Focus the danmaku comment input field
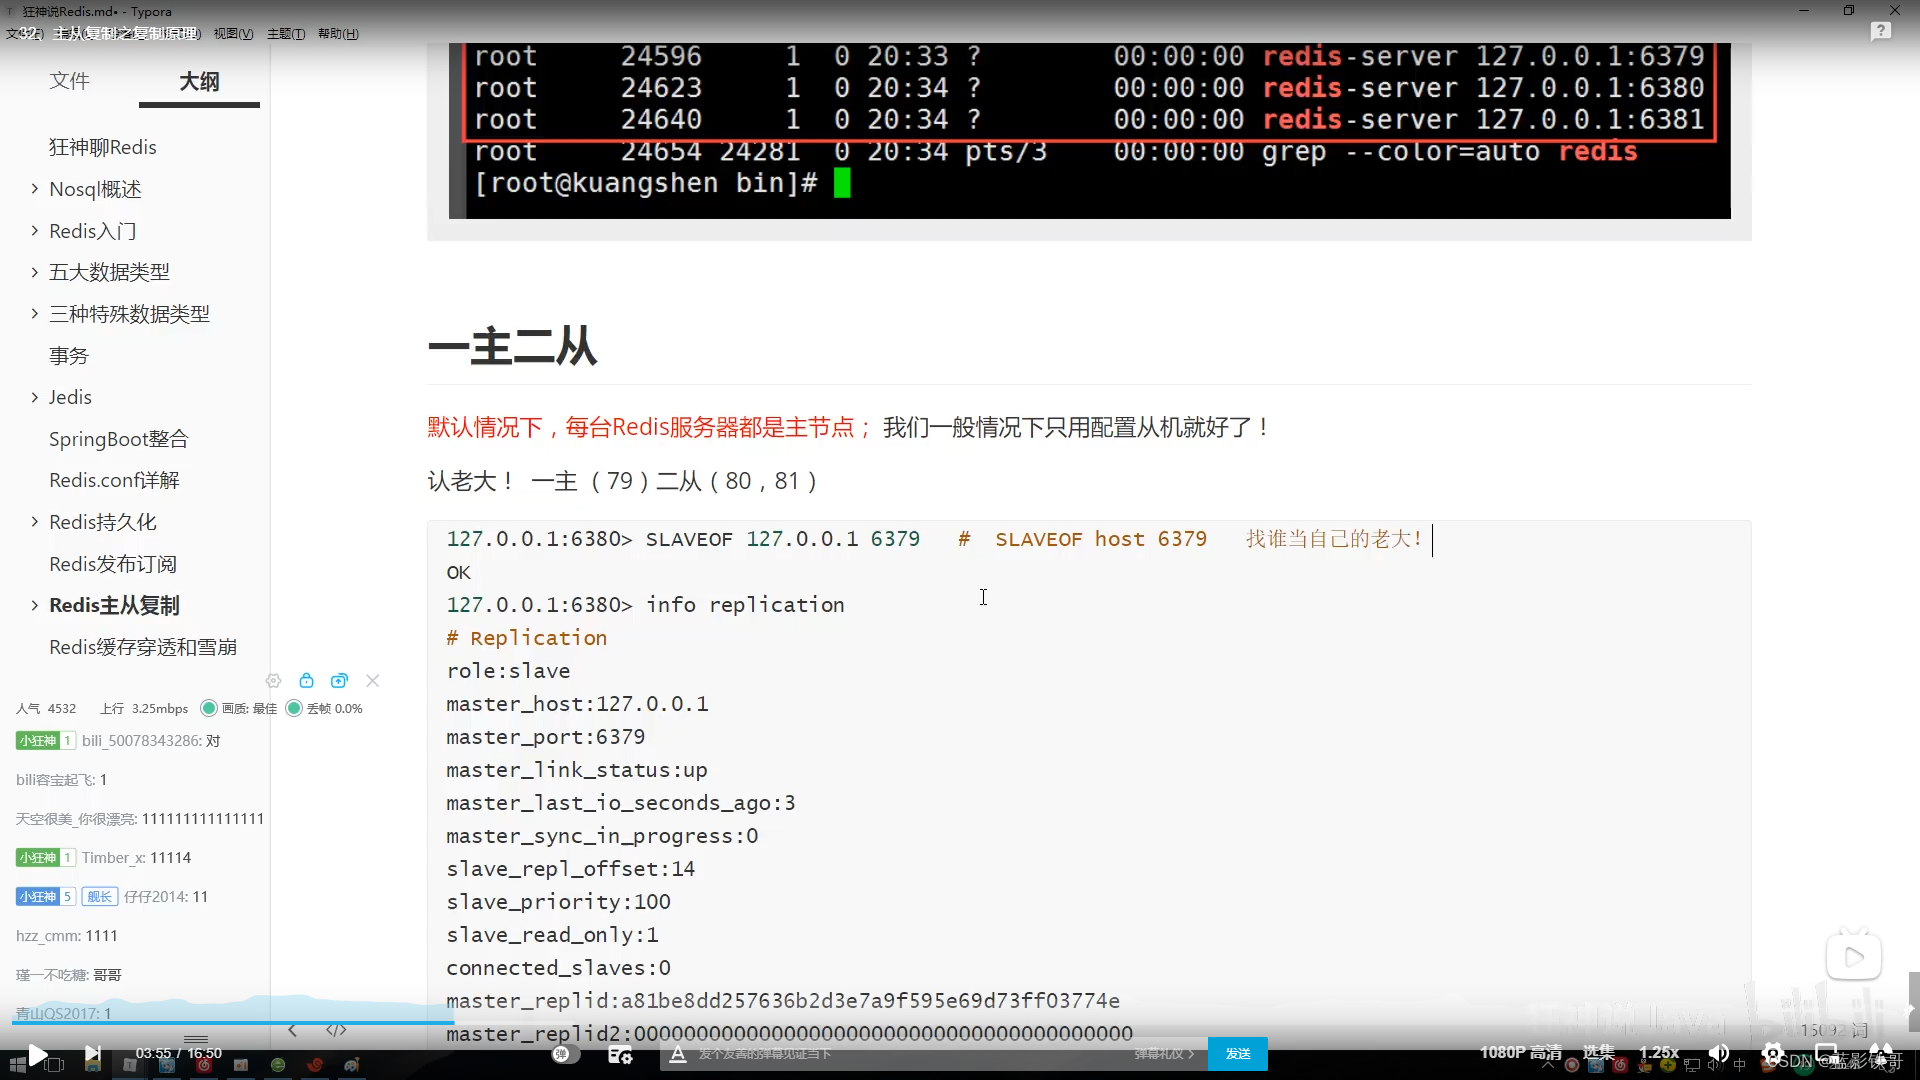1920x1080 pixels. pyautogui.click(x=900, y=1054)
